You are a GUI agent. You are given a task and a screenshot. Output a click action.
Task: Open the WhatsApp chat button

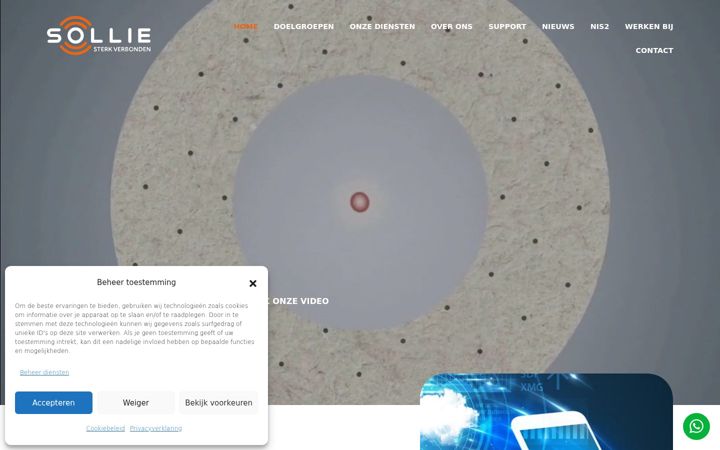[696, 427]
